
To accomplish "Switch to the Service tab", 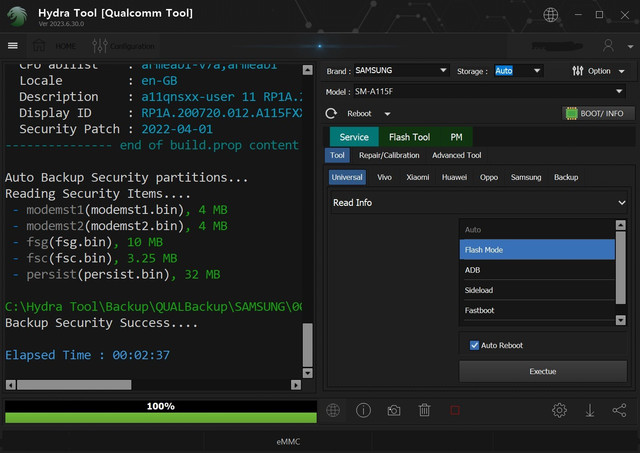I will click(354, 137).
